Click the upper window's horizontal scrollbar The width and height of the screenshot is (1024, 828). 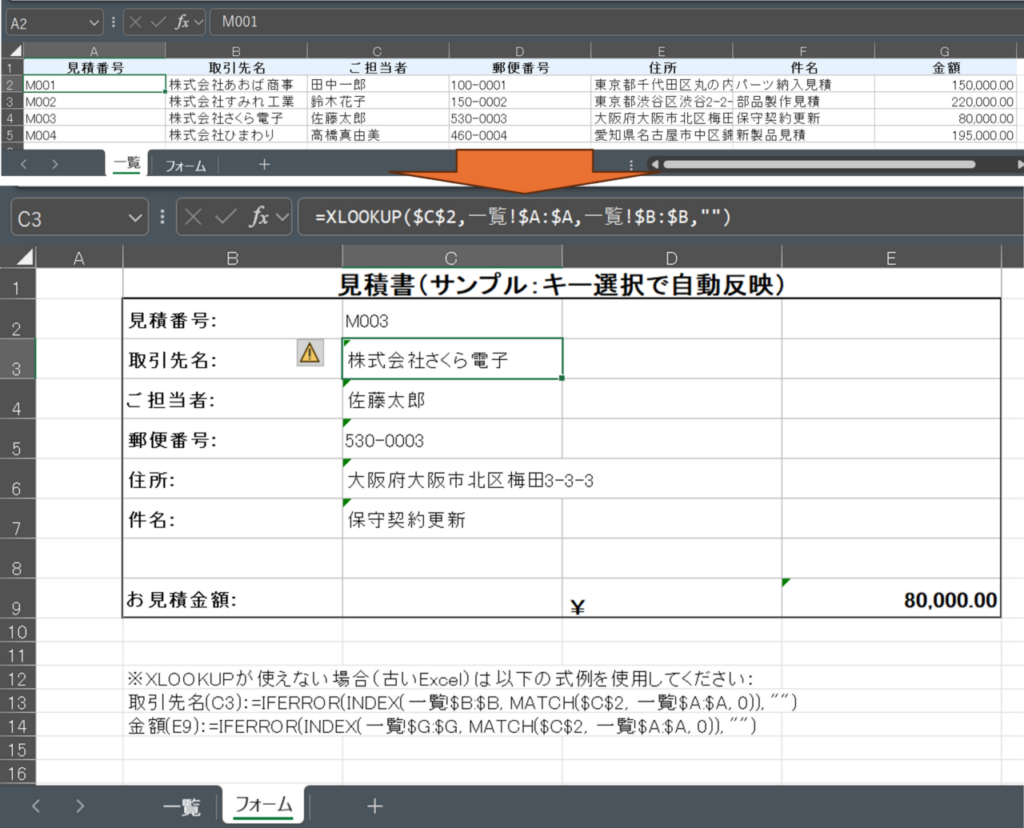pos(818,164)
